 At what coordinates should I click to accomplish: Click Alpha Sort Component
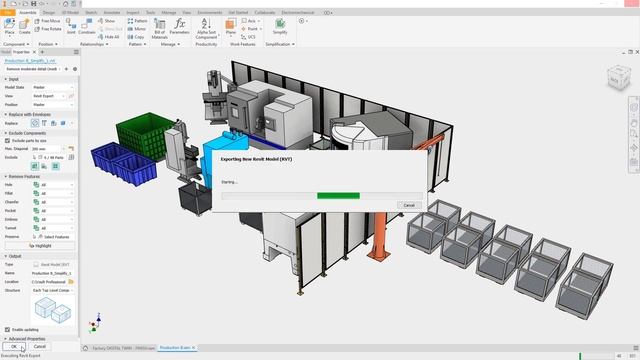(206, 28)
